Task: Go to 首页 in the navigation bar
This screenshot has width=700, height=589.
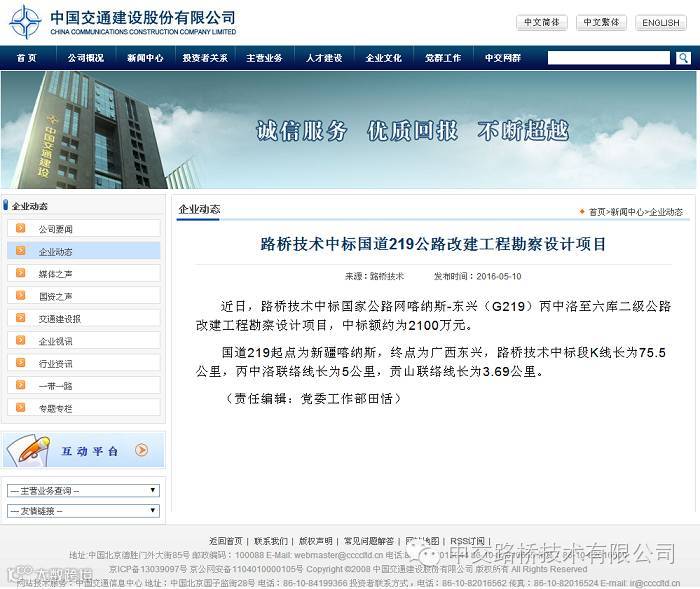Action: tap(27, 58)
